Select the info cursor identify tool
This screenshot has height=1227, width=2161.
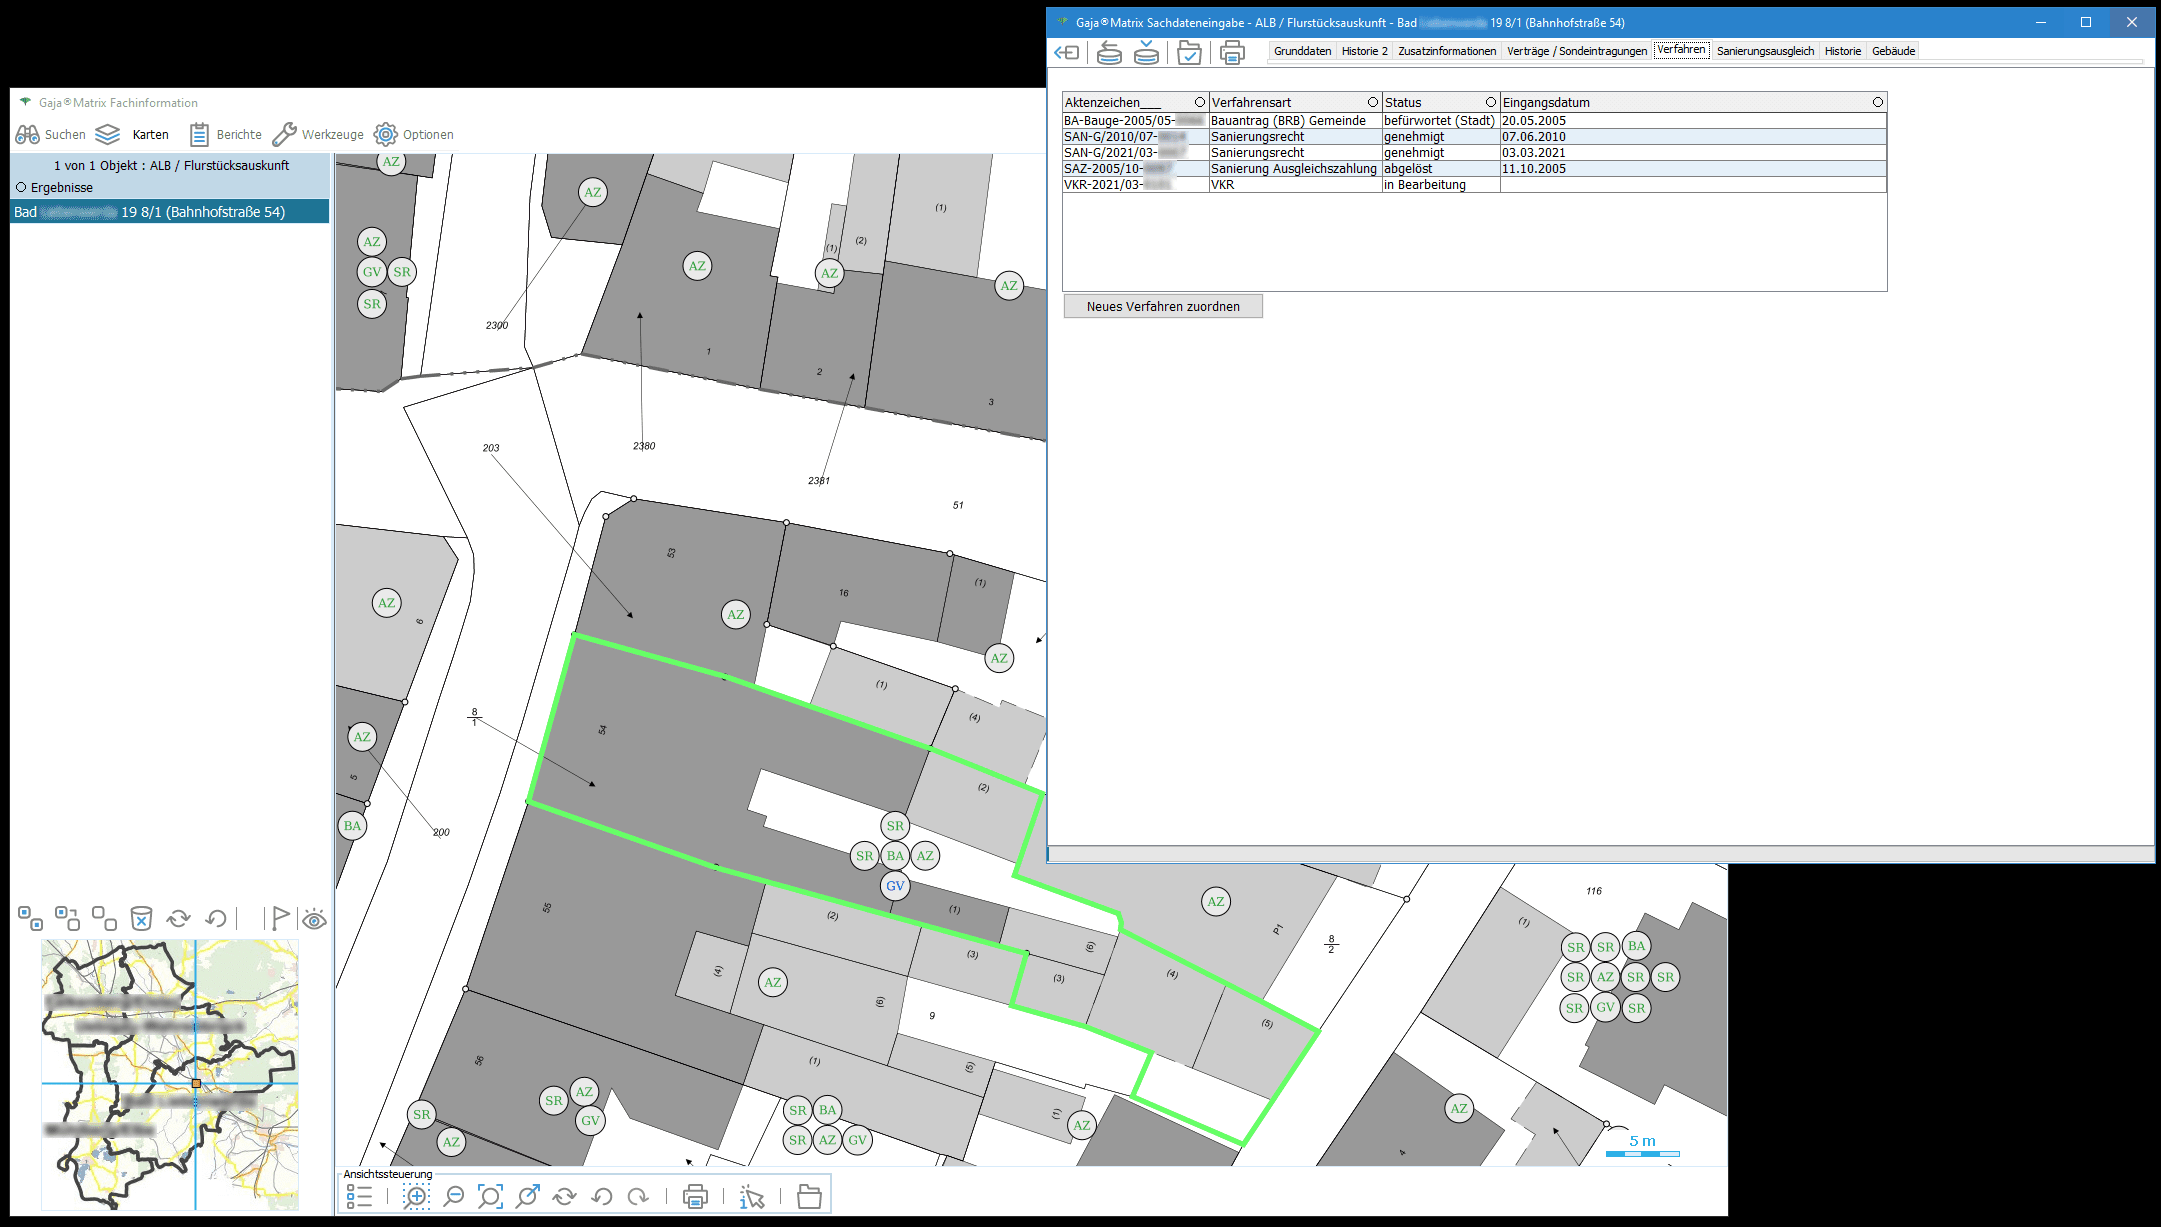point(752,1197)
